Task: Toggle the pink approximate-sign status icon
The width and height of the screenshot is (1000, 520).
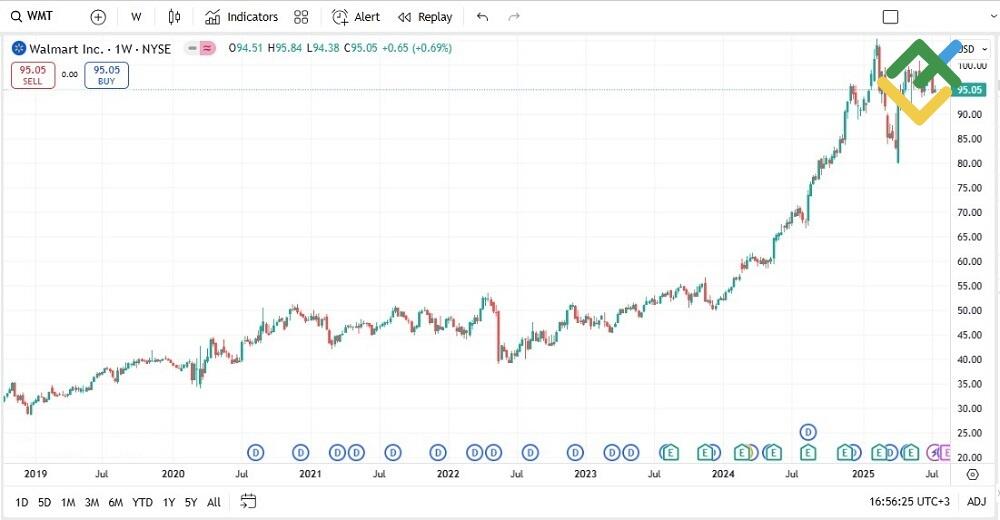Action: click(207, 48)
